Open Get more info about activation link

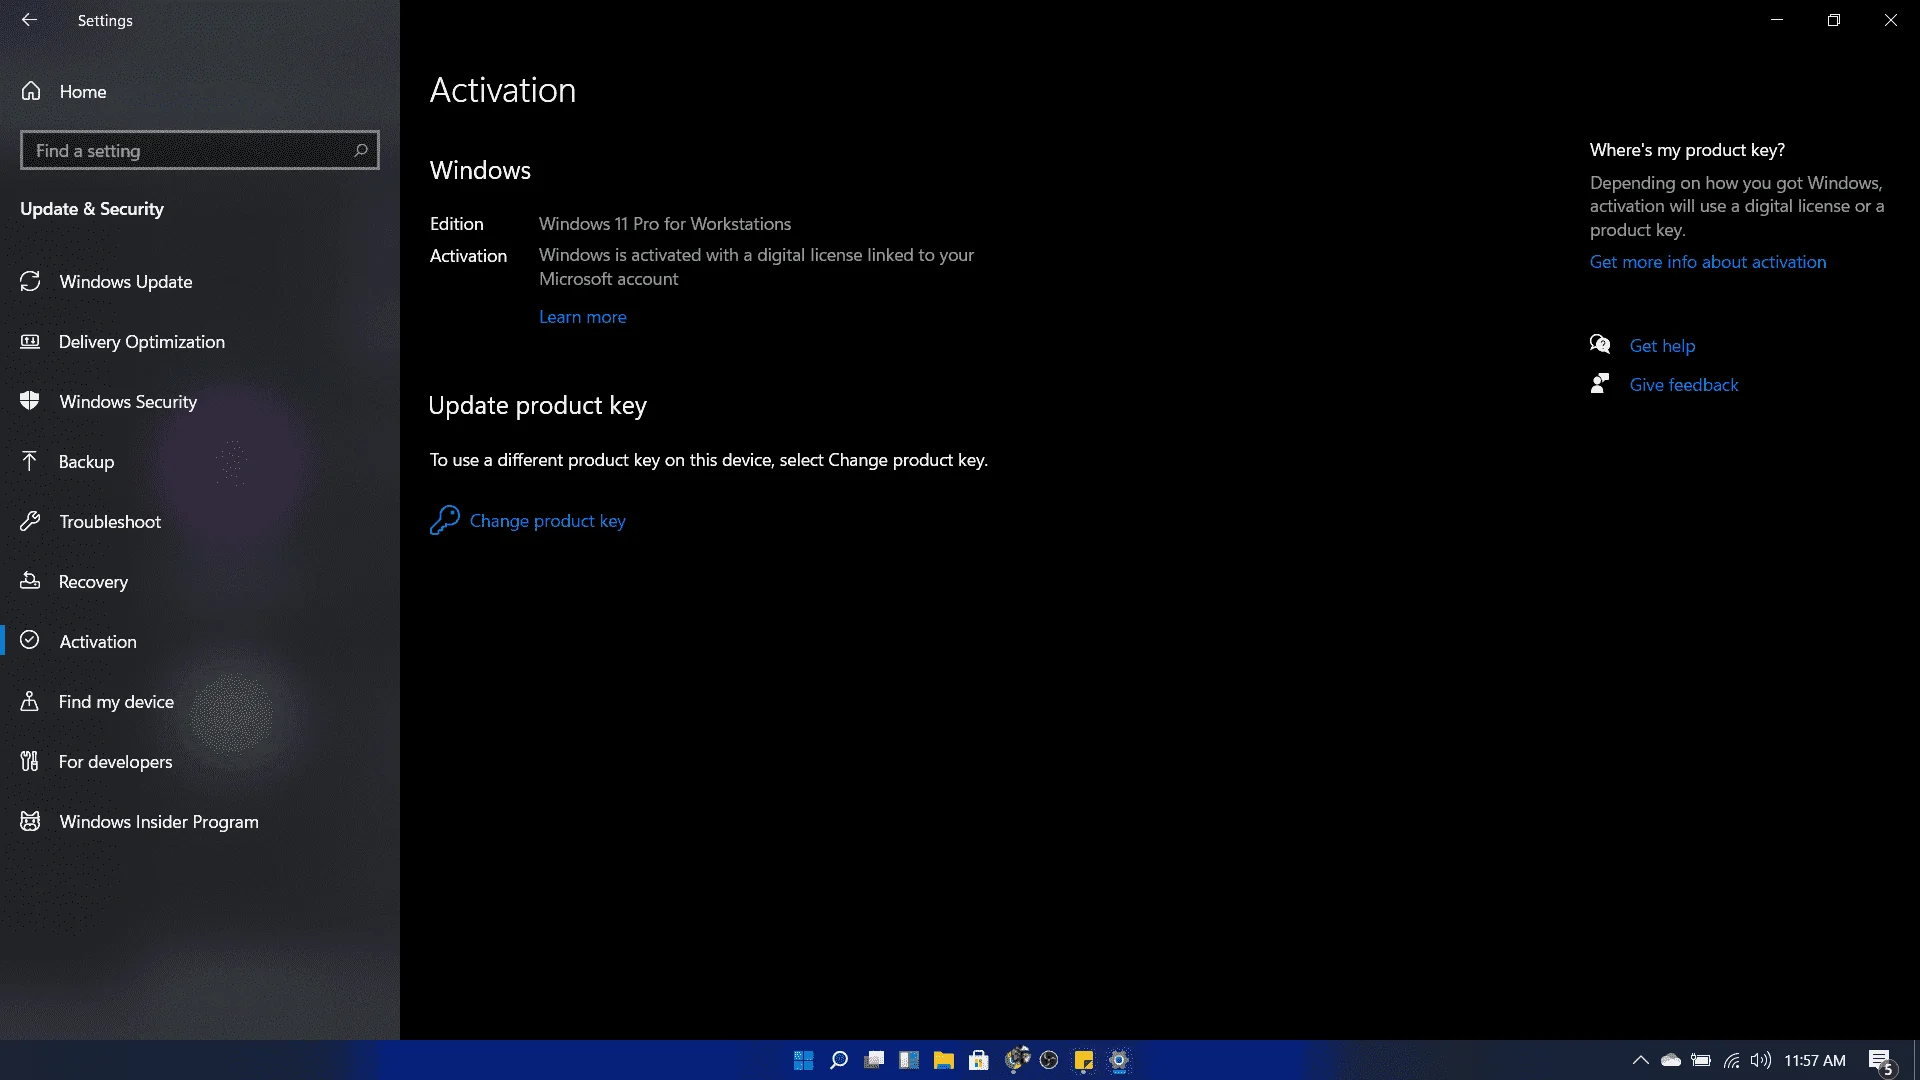click(1708, 262)
